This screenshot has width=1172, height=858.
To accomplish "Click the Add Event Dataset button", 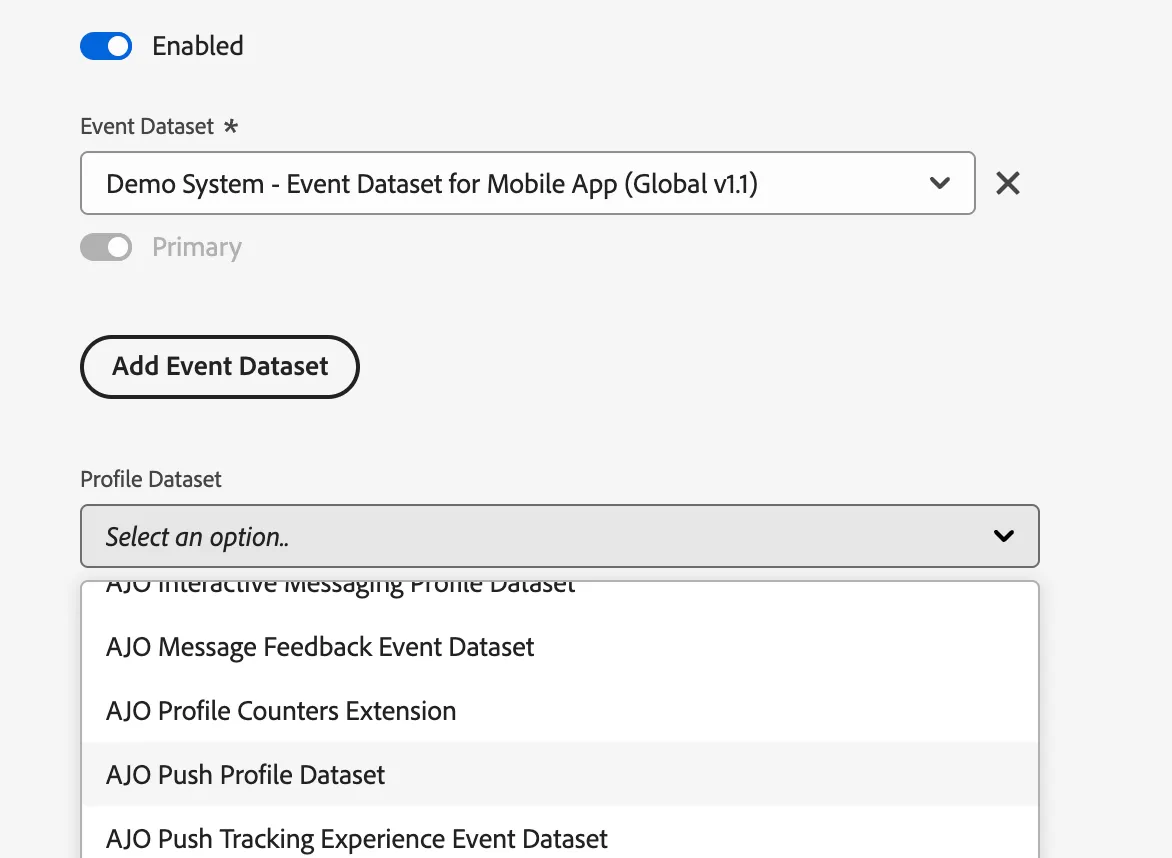I will coord(220,366).
